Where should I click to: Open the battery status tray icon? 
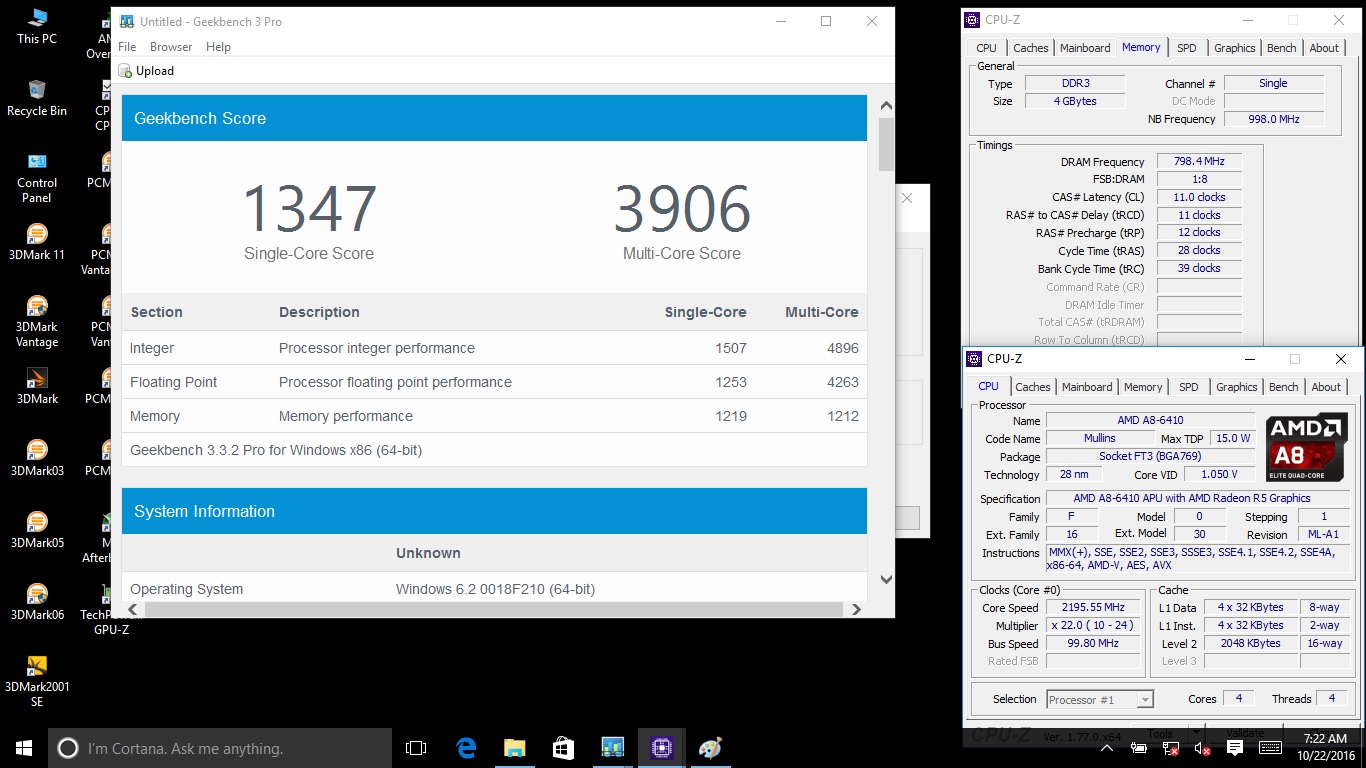1139,748
